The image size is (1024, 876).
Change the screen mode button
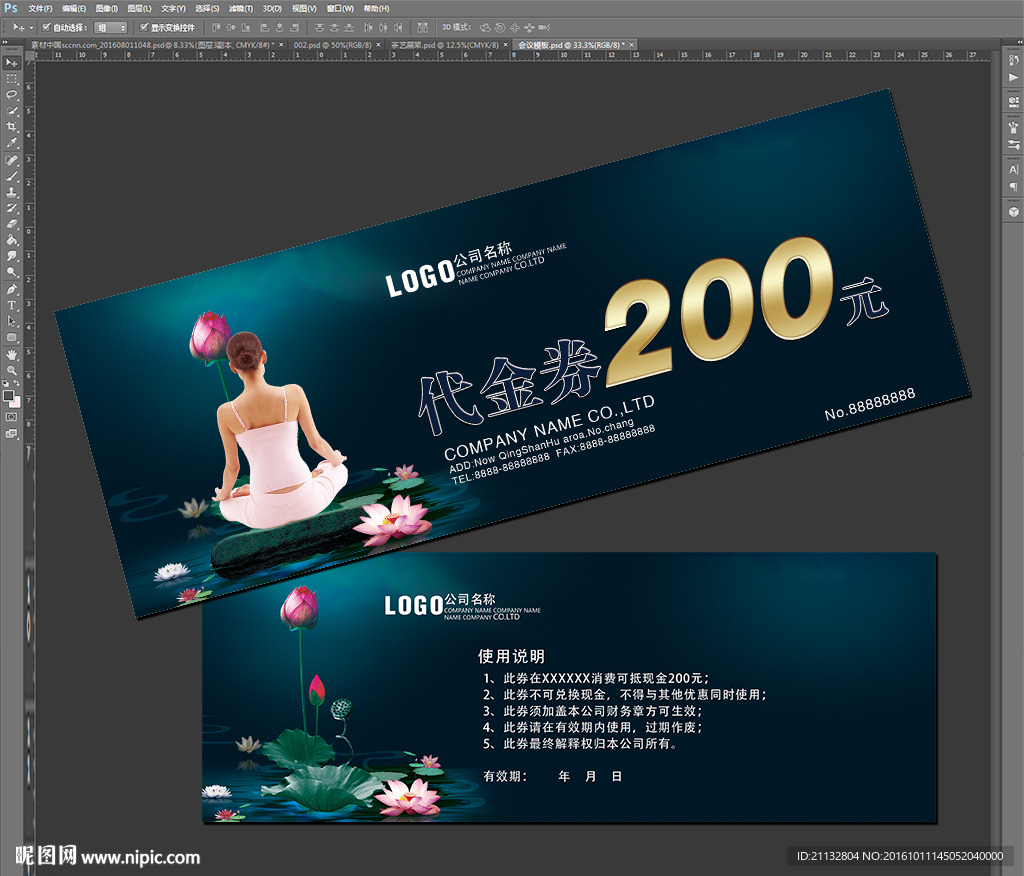click(x=12, y=434)
